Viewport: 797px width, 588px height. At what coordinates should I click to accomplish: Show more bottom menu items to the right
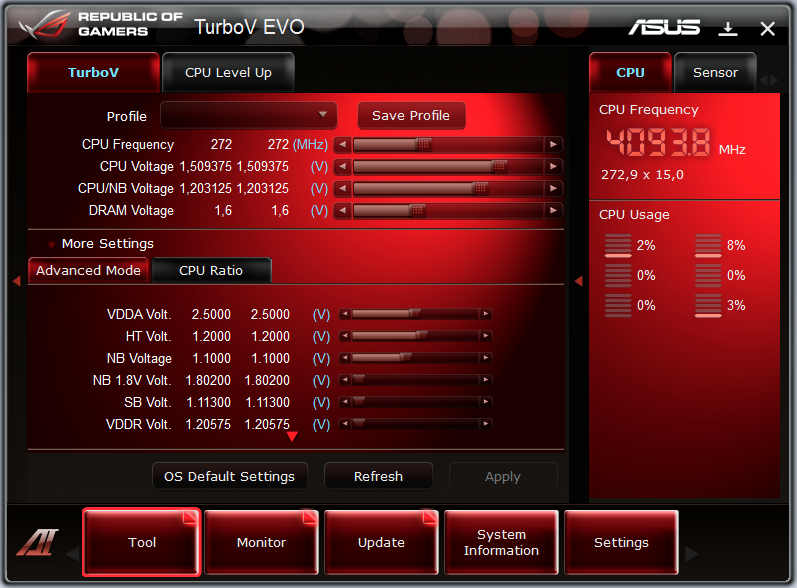(692, 553)
